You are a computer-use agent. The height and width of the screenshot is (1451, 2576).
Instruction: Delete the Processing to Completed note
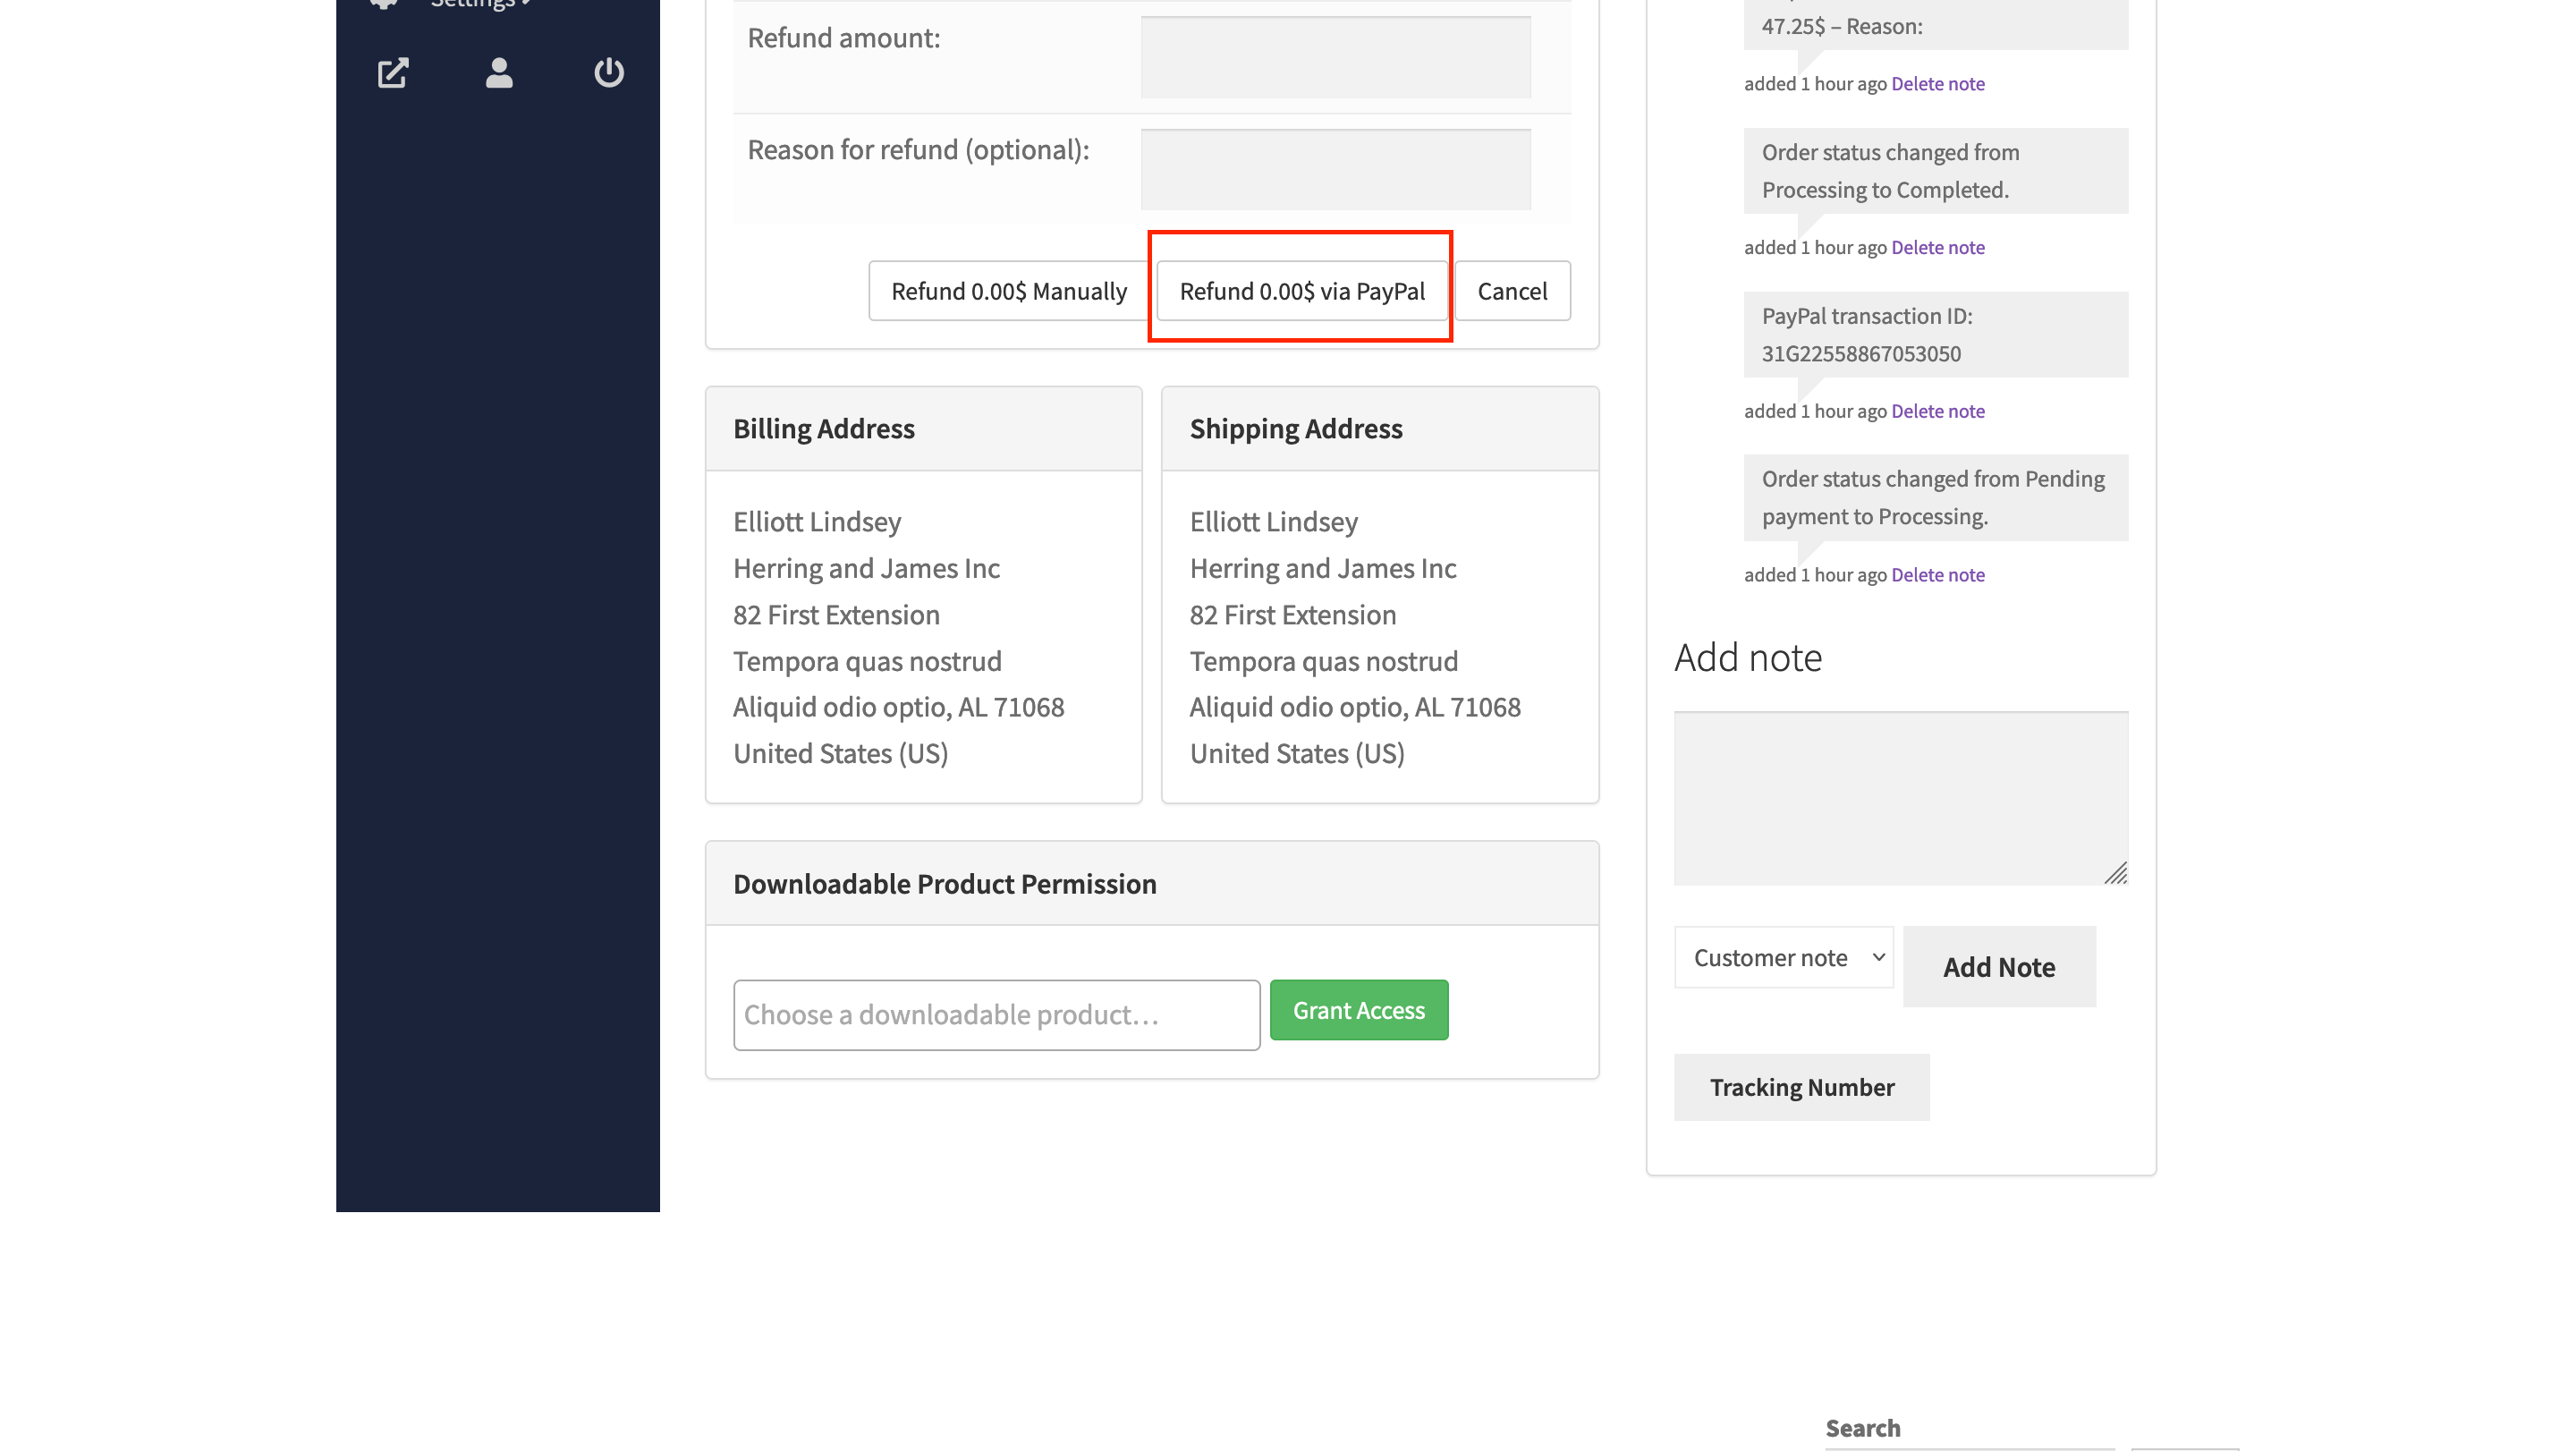[x=1937, y=246]
